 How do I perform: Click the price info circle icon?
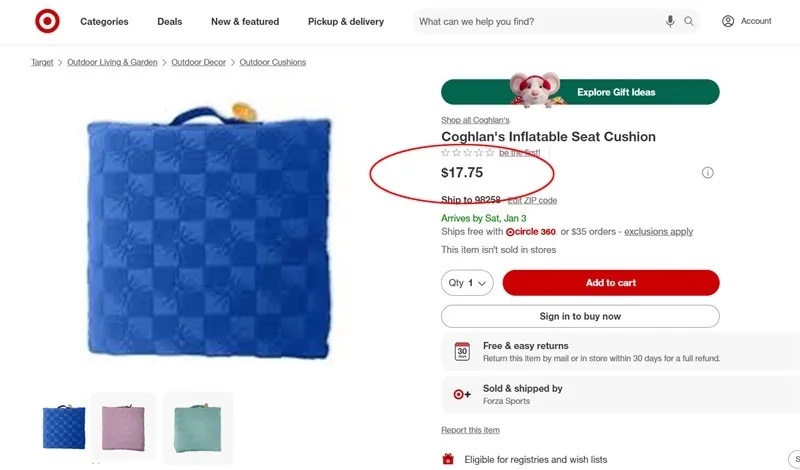(x=708, y=173)
